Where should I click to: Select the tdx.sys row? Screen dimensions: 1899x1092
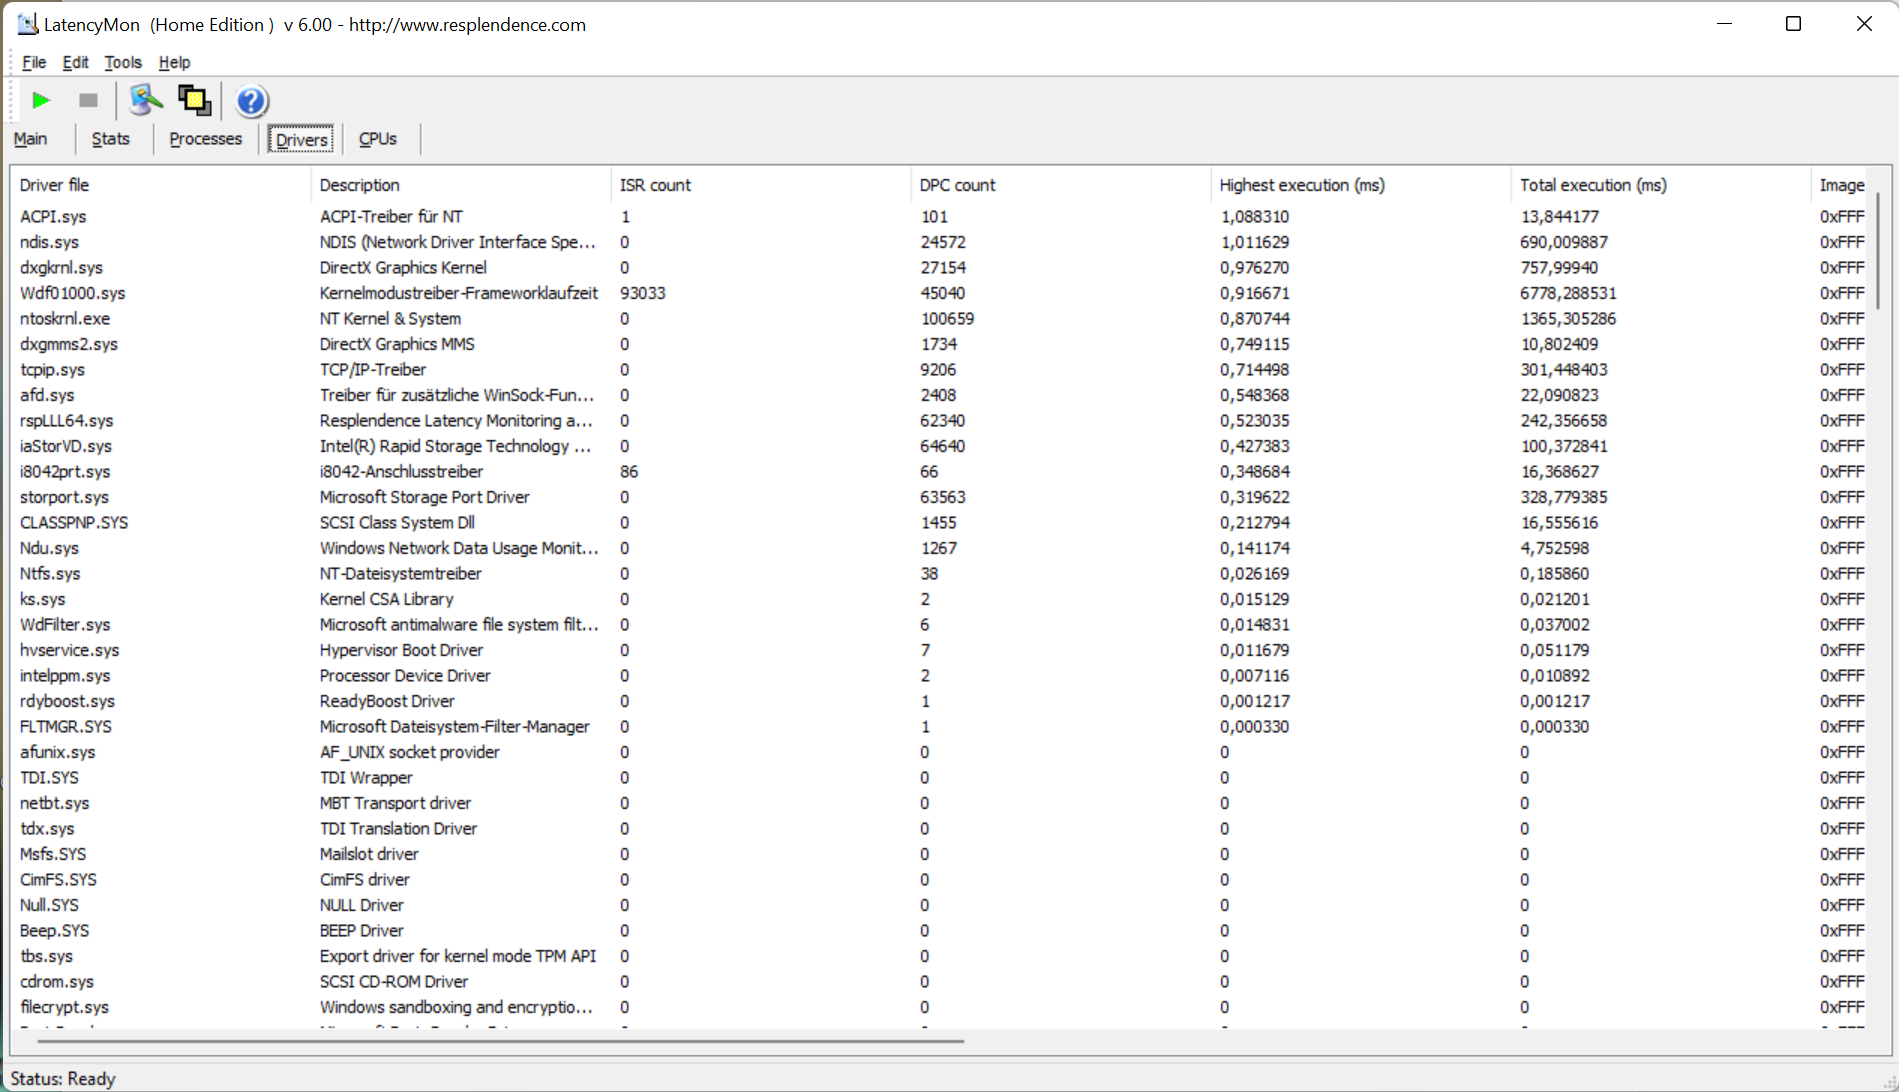[940, 828]
